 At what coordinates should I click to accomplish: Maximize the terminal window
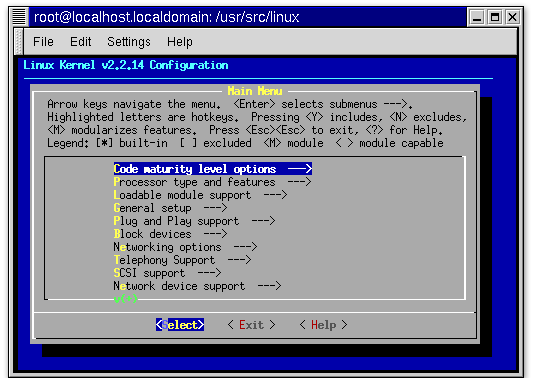494,17
